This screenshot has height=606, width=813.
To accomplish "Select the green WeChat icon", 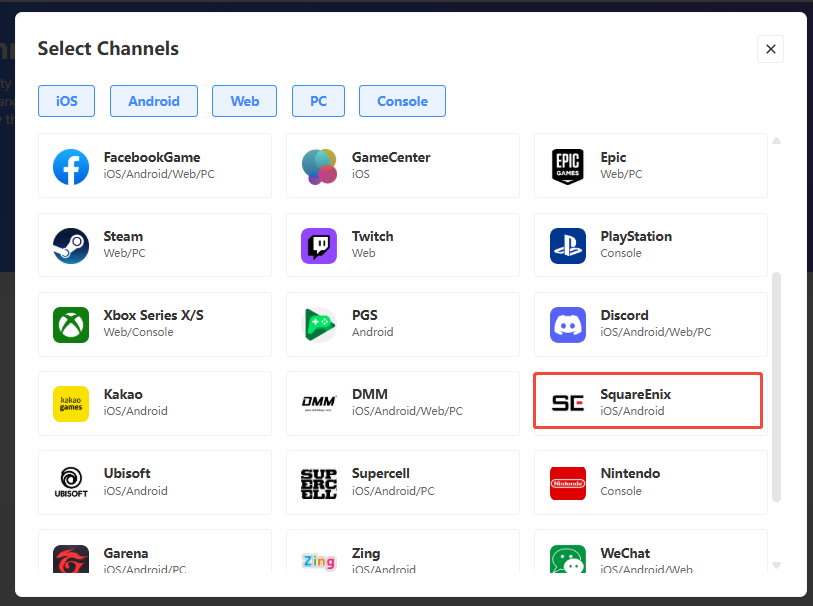I will [x=568, y=559].
